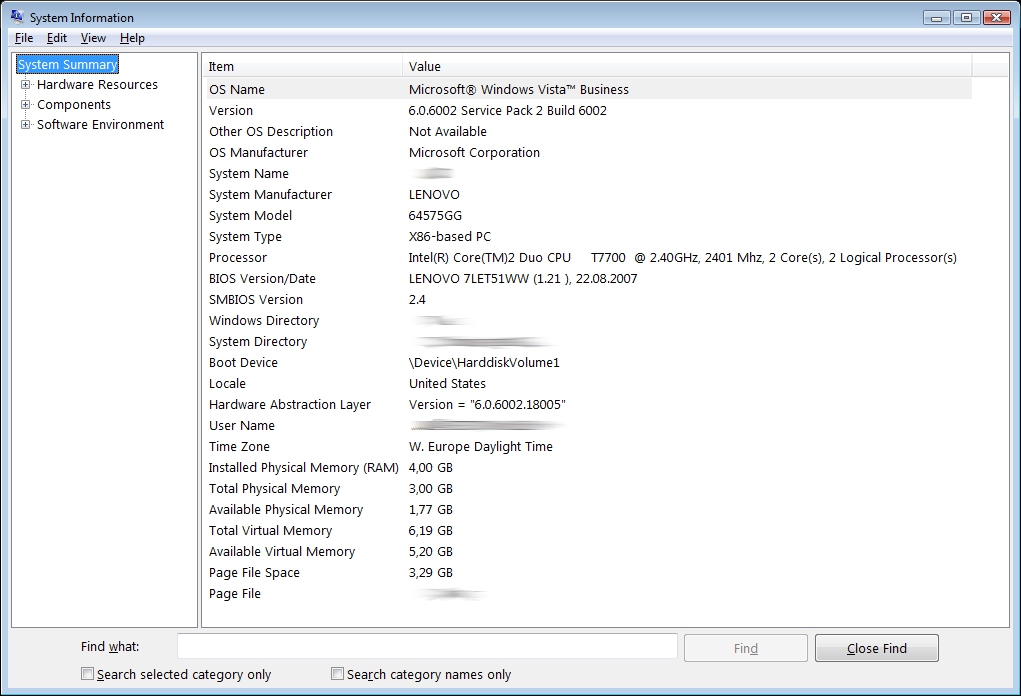Open the Help menu
Viewport: 1021px width, 696px height.
click(x=132, y=38)
